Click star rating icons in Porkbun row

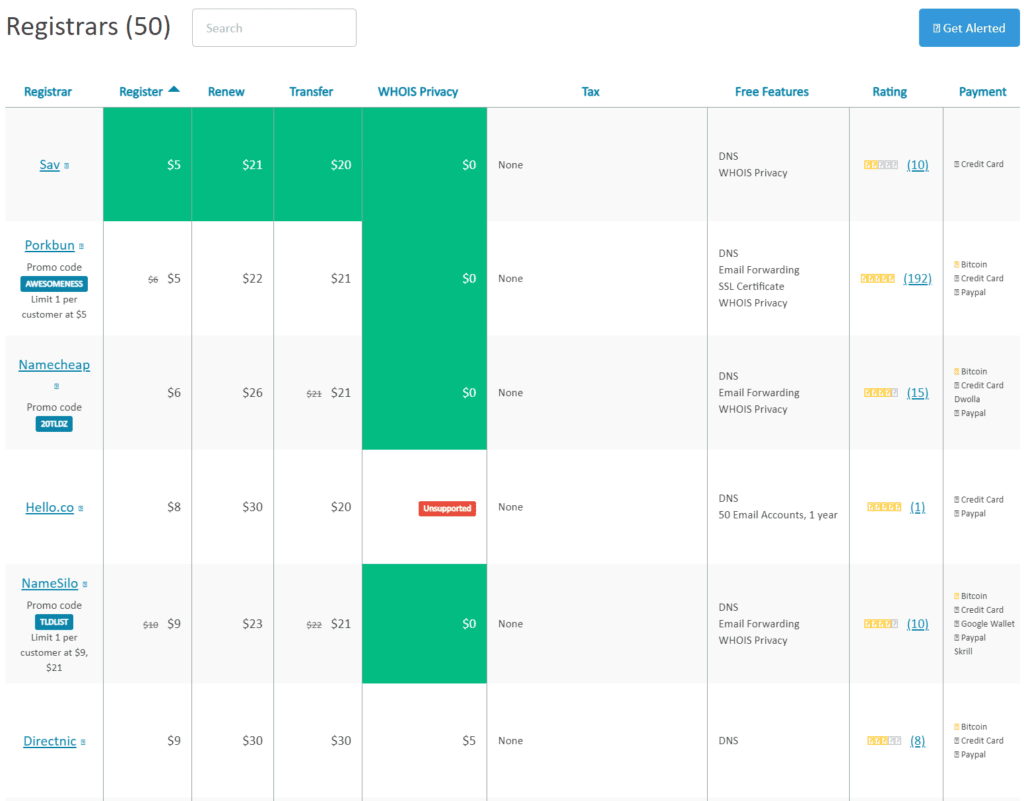tap(878, 279)
